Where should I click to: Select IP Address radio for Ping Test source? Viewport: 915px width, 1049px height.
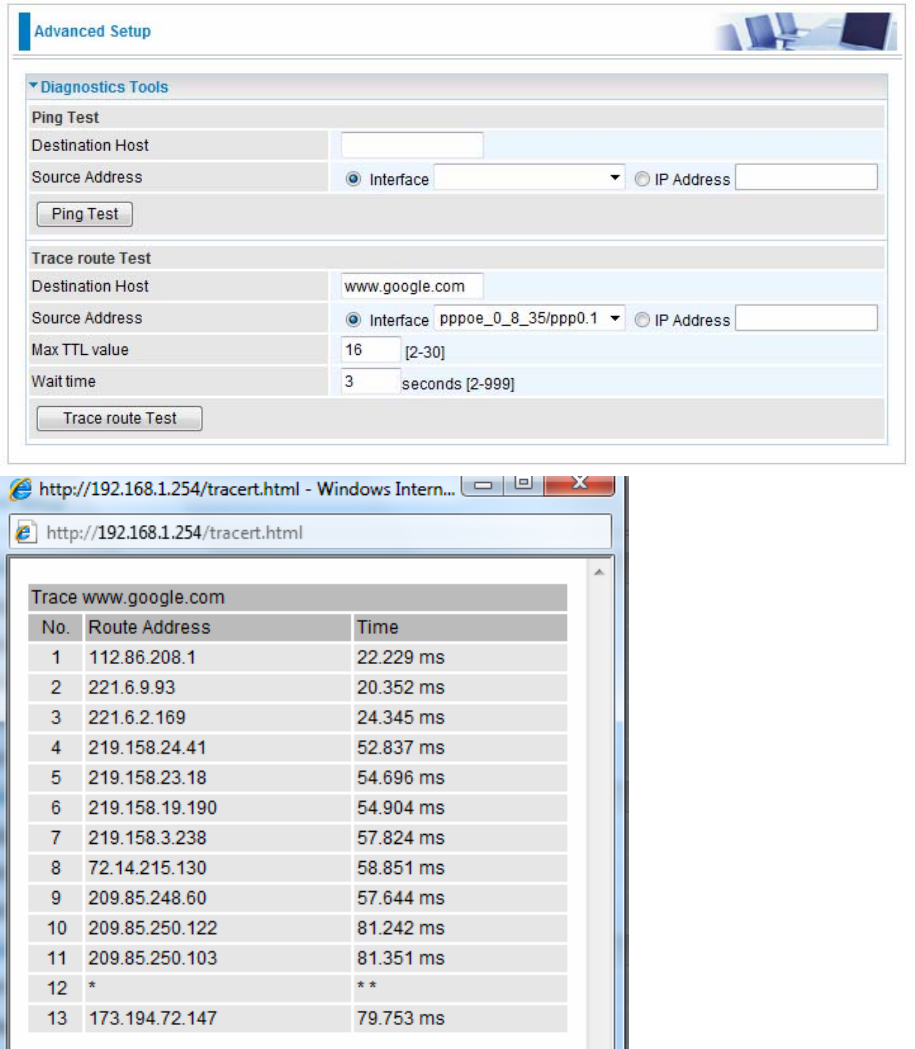(642, 179)
